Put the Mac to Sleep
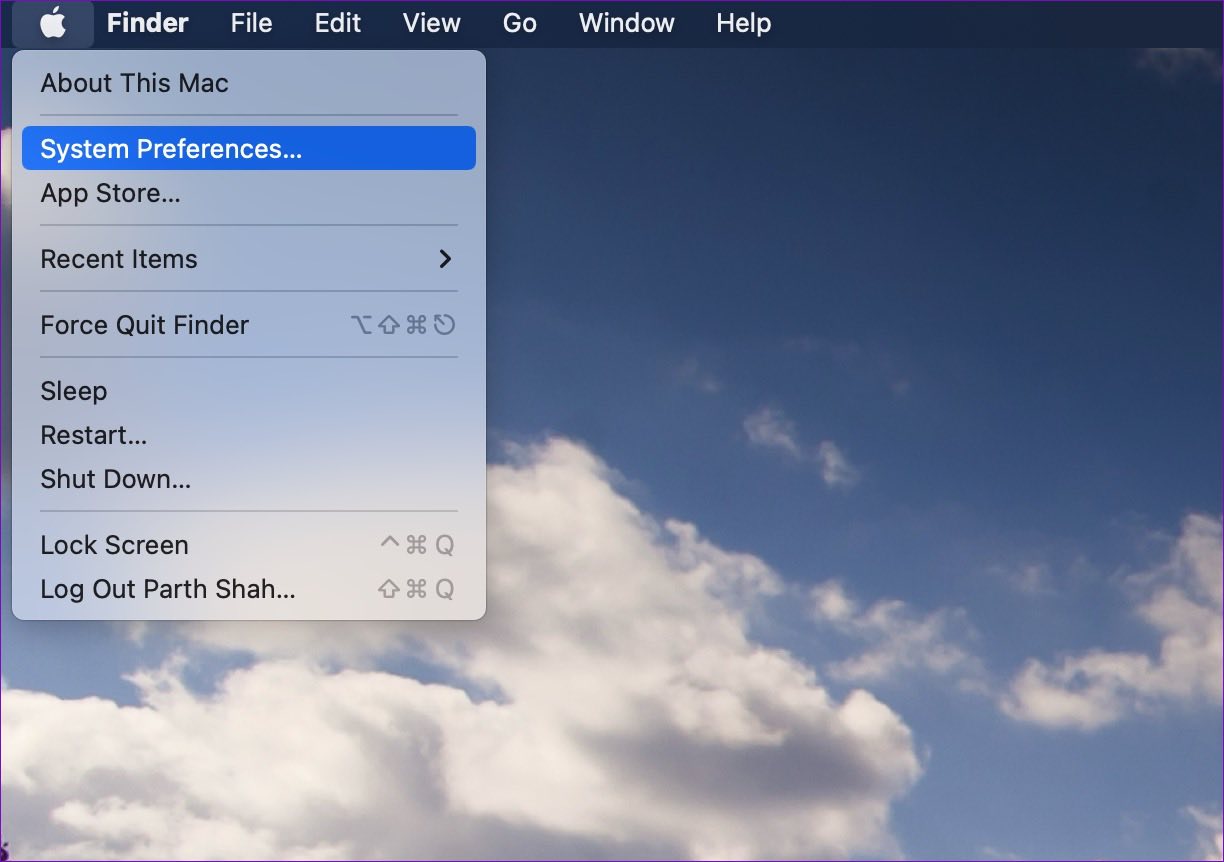Viewport: 1224px width, 862px height. click(x=248, y=391)
